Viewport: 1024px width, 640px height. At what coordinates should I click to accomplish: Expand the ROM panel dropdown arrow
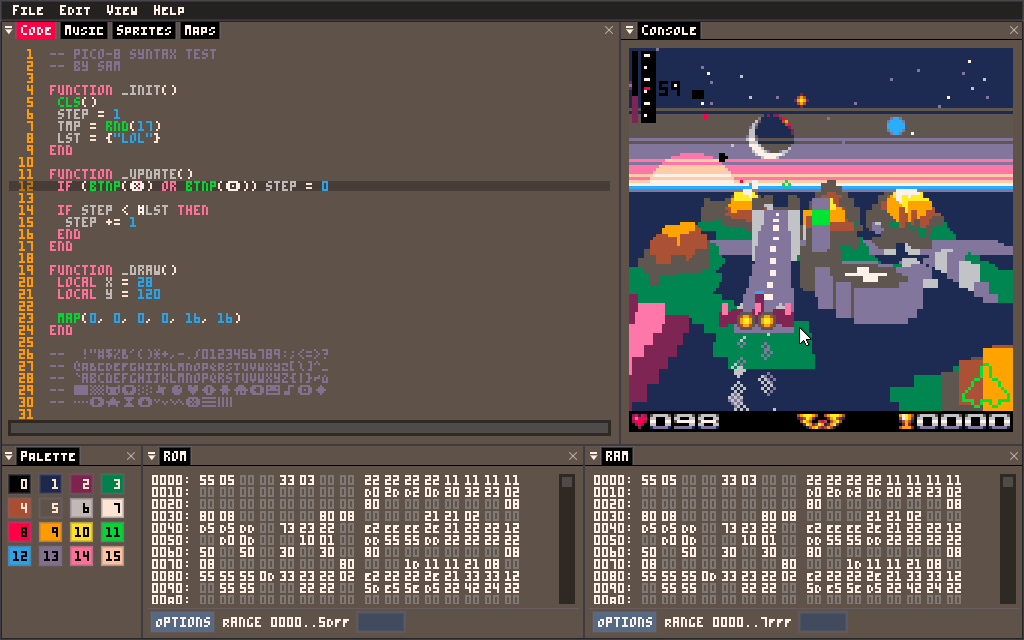click(x=152, y=456)
